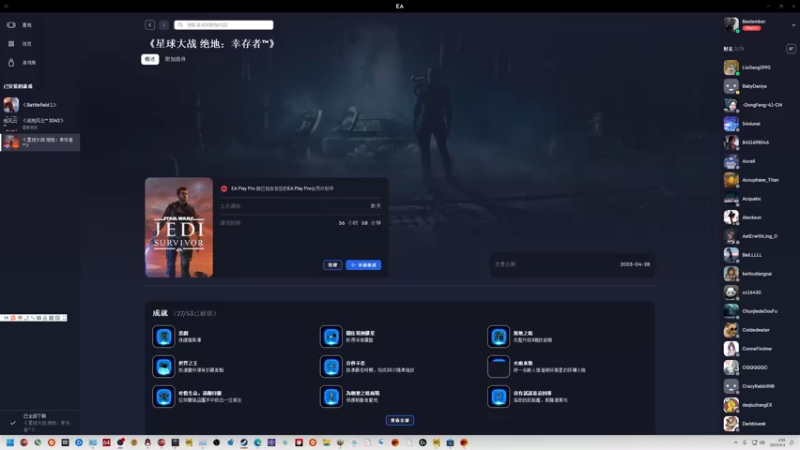
Task: Click the Jedi Survivor cover art
Action: (179, 228)
